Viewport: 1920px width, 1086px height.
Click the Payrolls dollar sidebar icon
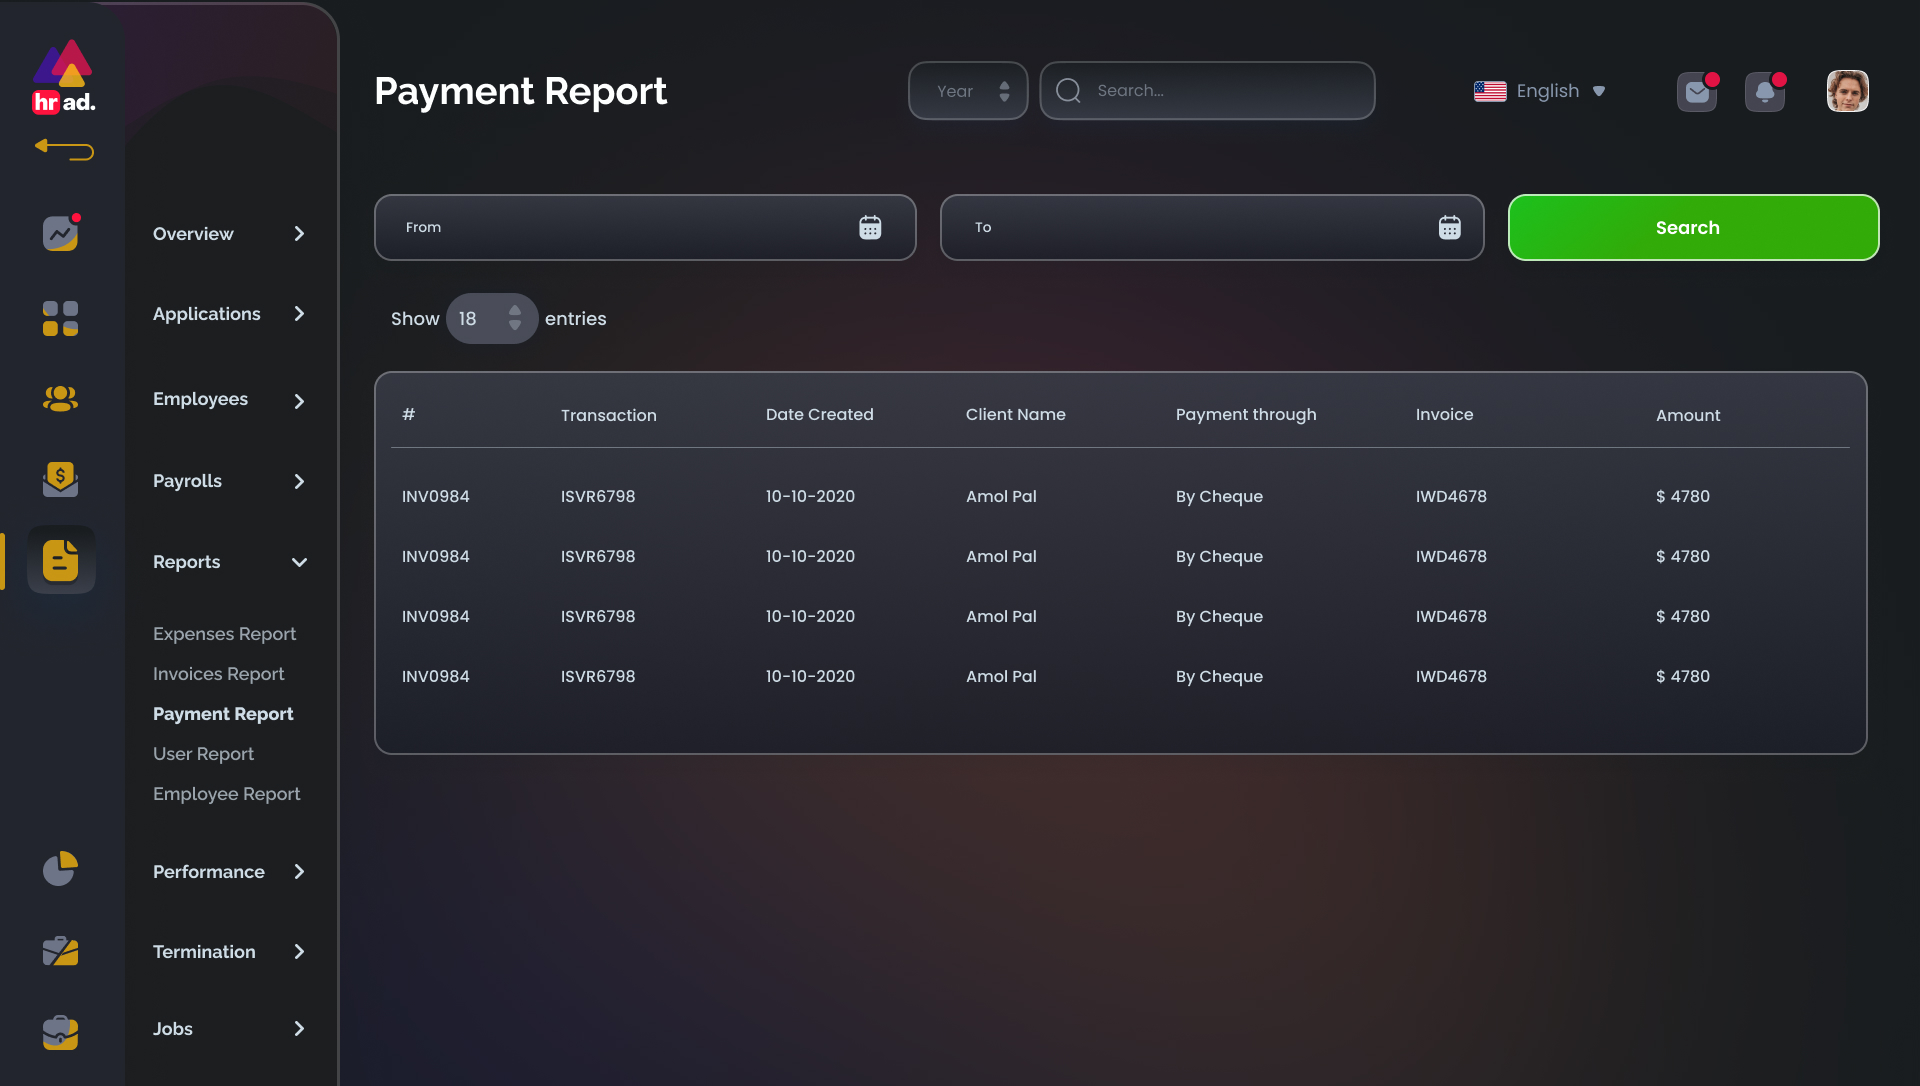coord(60,479)
